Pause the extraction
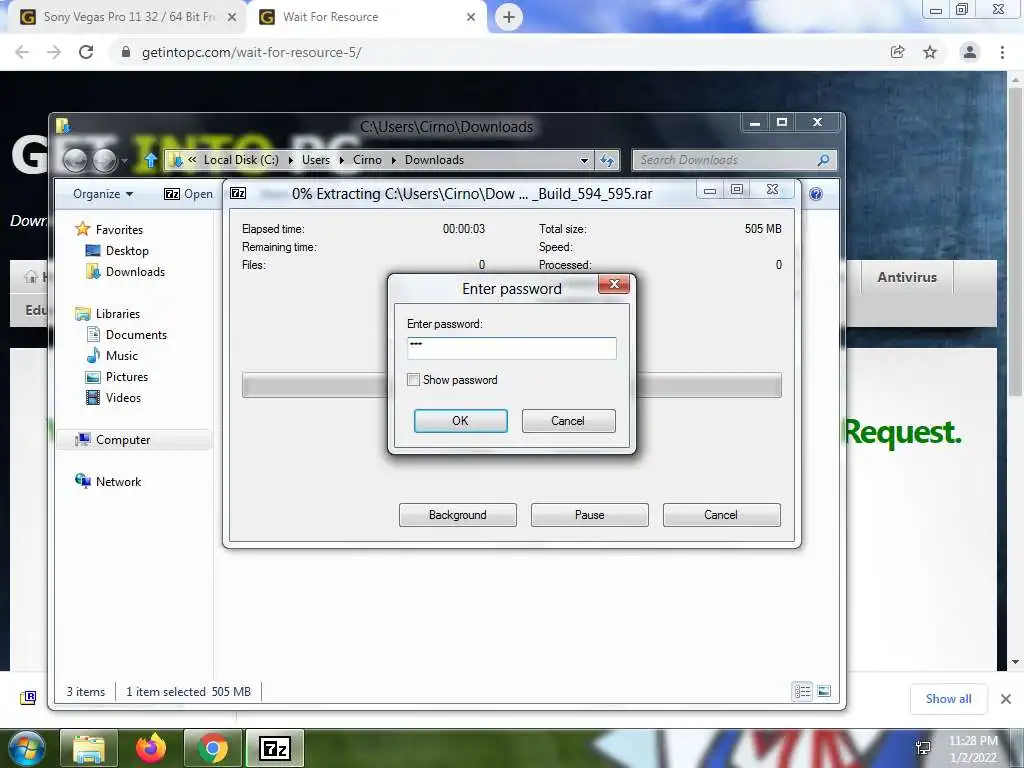Image resolution: width=1024 pixels, height=768 pixels. 590,515
